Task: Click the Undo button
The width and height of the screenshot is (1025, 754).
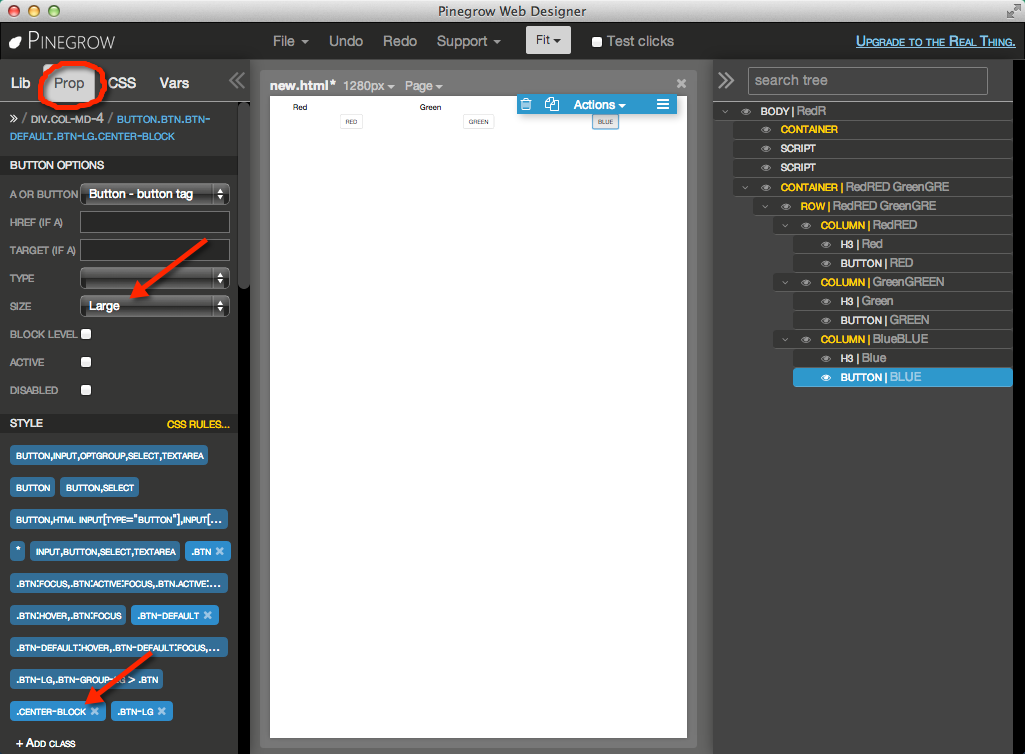Action: 346,41
